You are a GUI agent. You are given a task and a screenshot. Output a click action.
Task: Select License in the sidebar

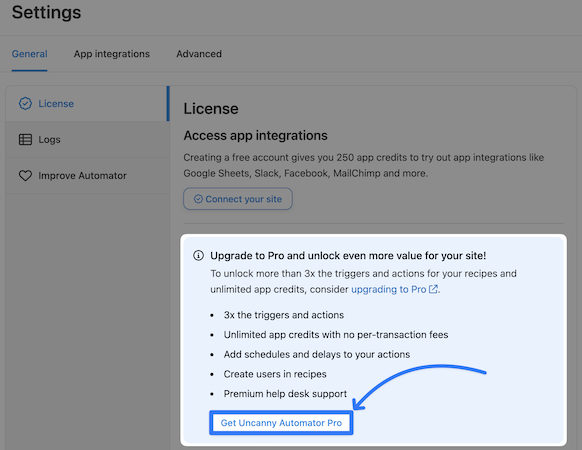tap(87, 104)
